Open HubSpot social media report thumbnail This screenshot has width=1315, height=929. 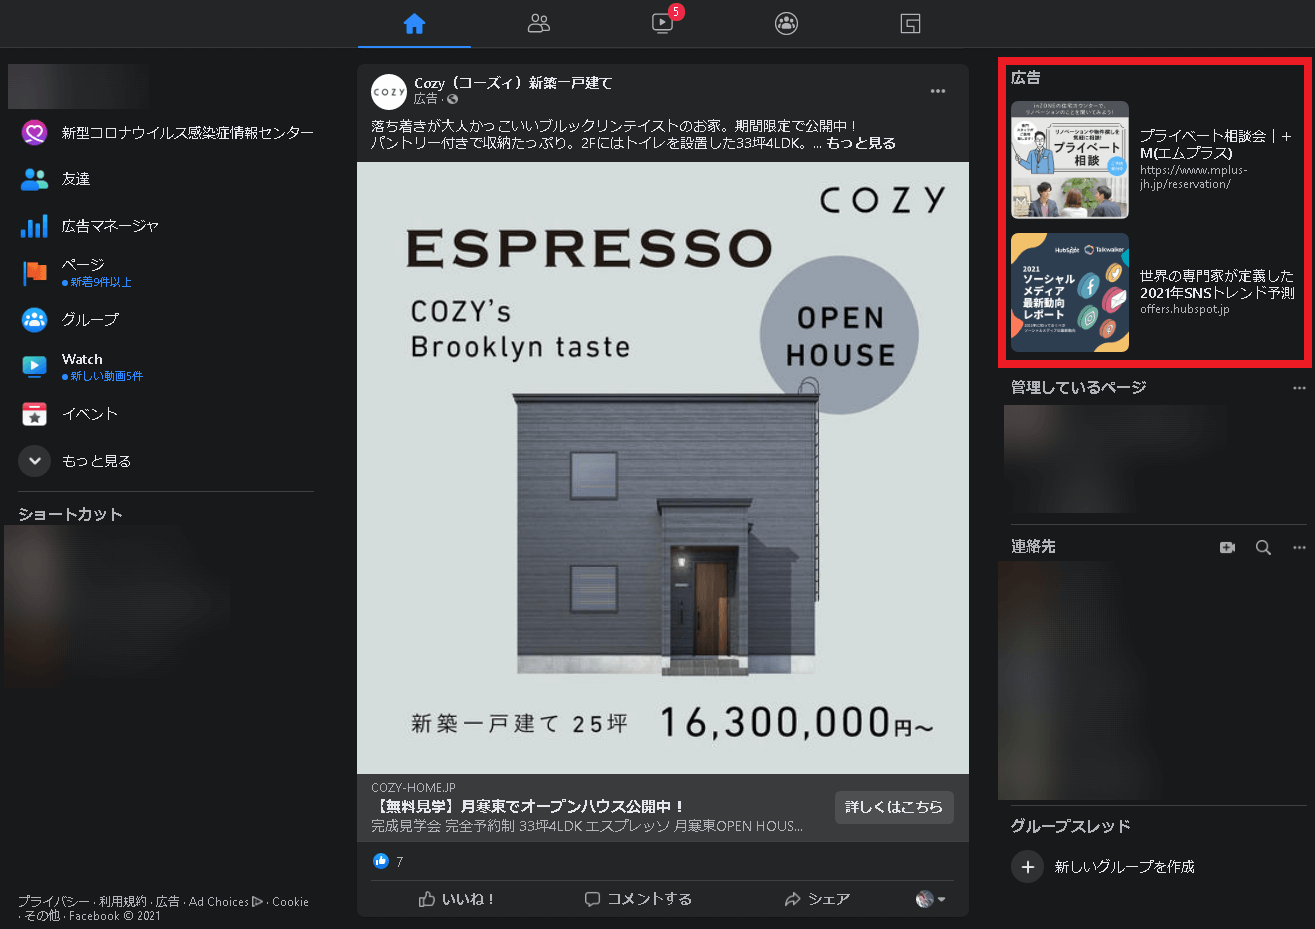click(1070, 293)
